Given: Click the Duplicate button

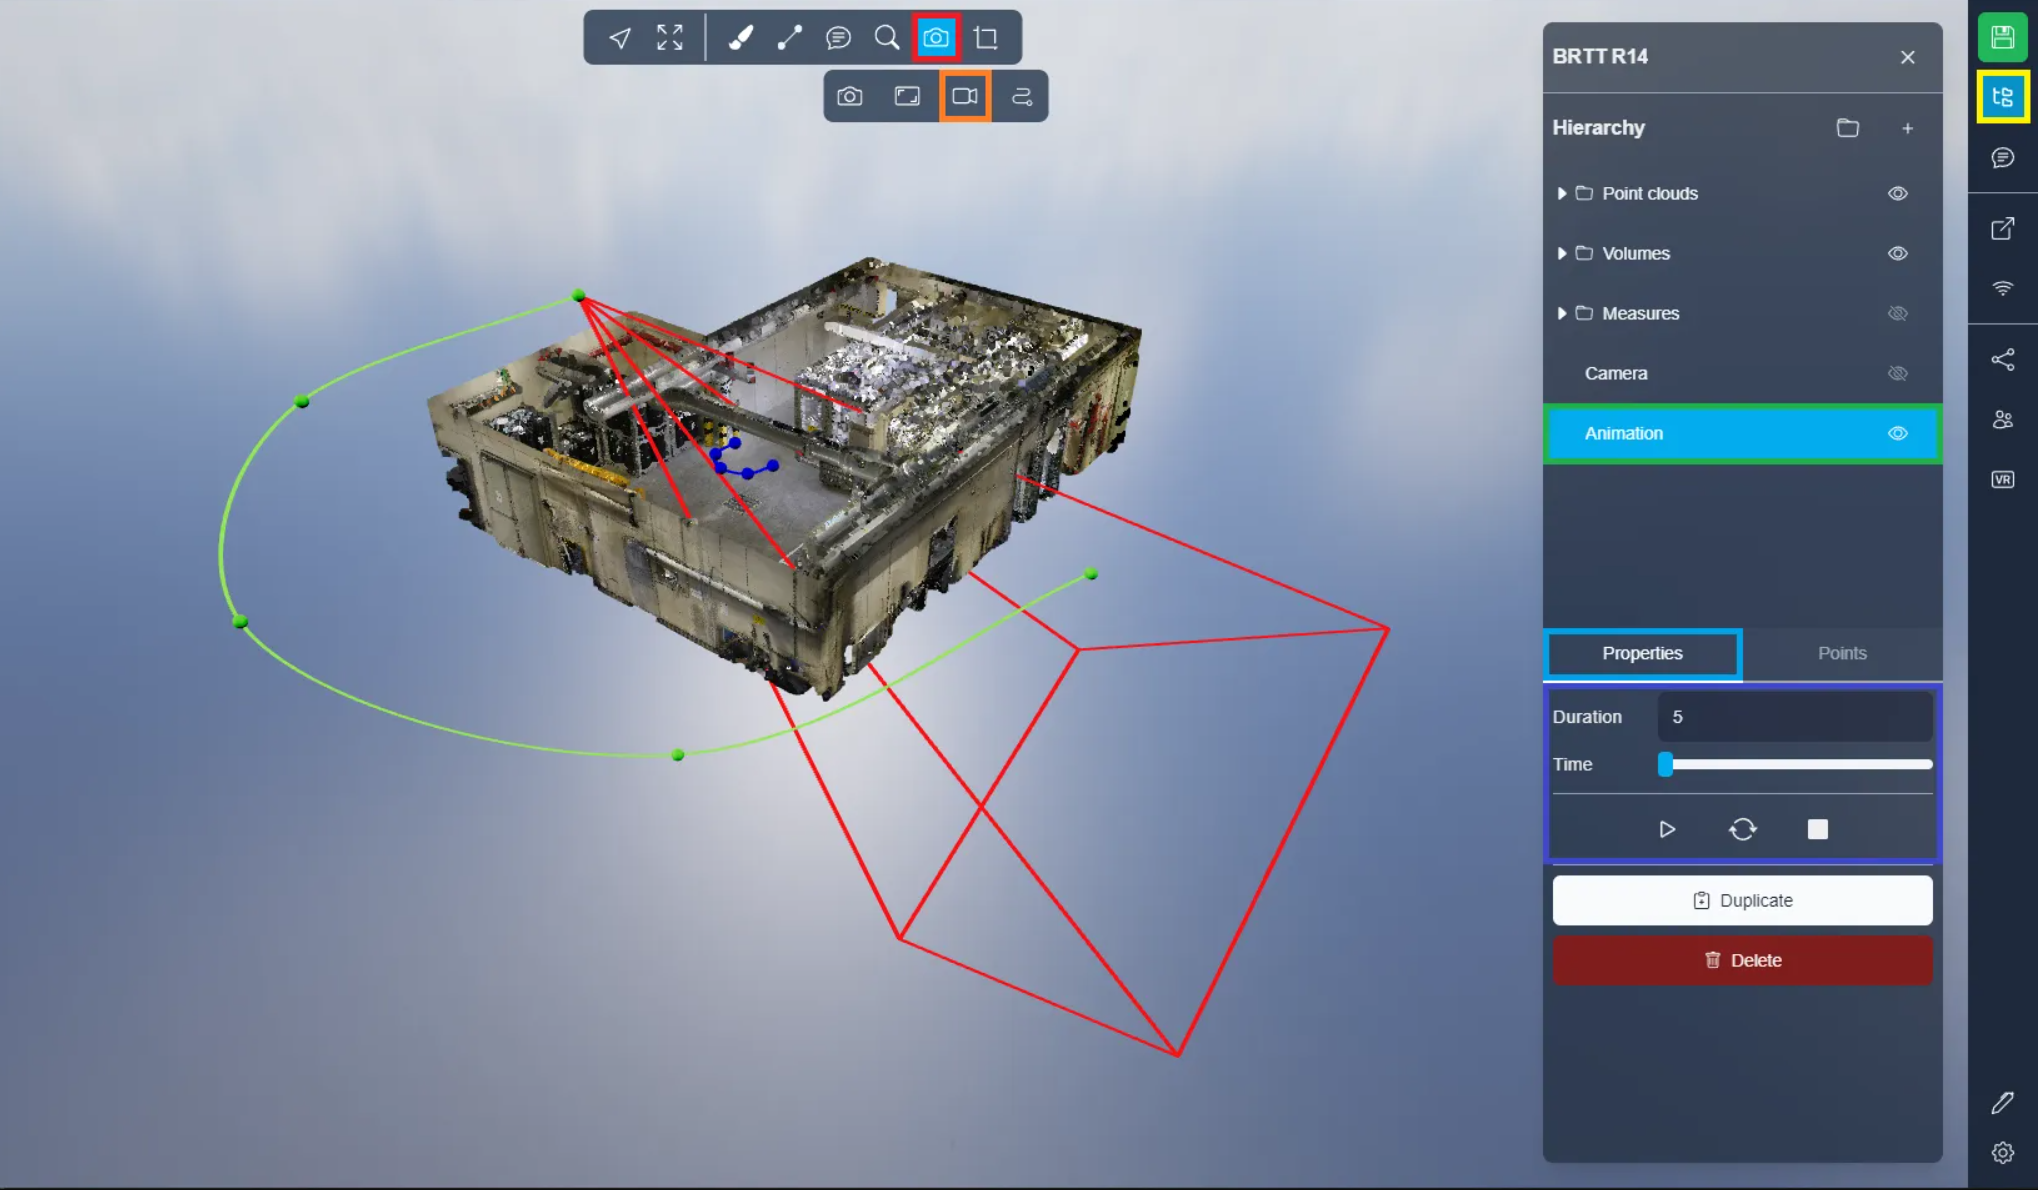Looking at the screenshot, I should [x=1742, y=900].
